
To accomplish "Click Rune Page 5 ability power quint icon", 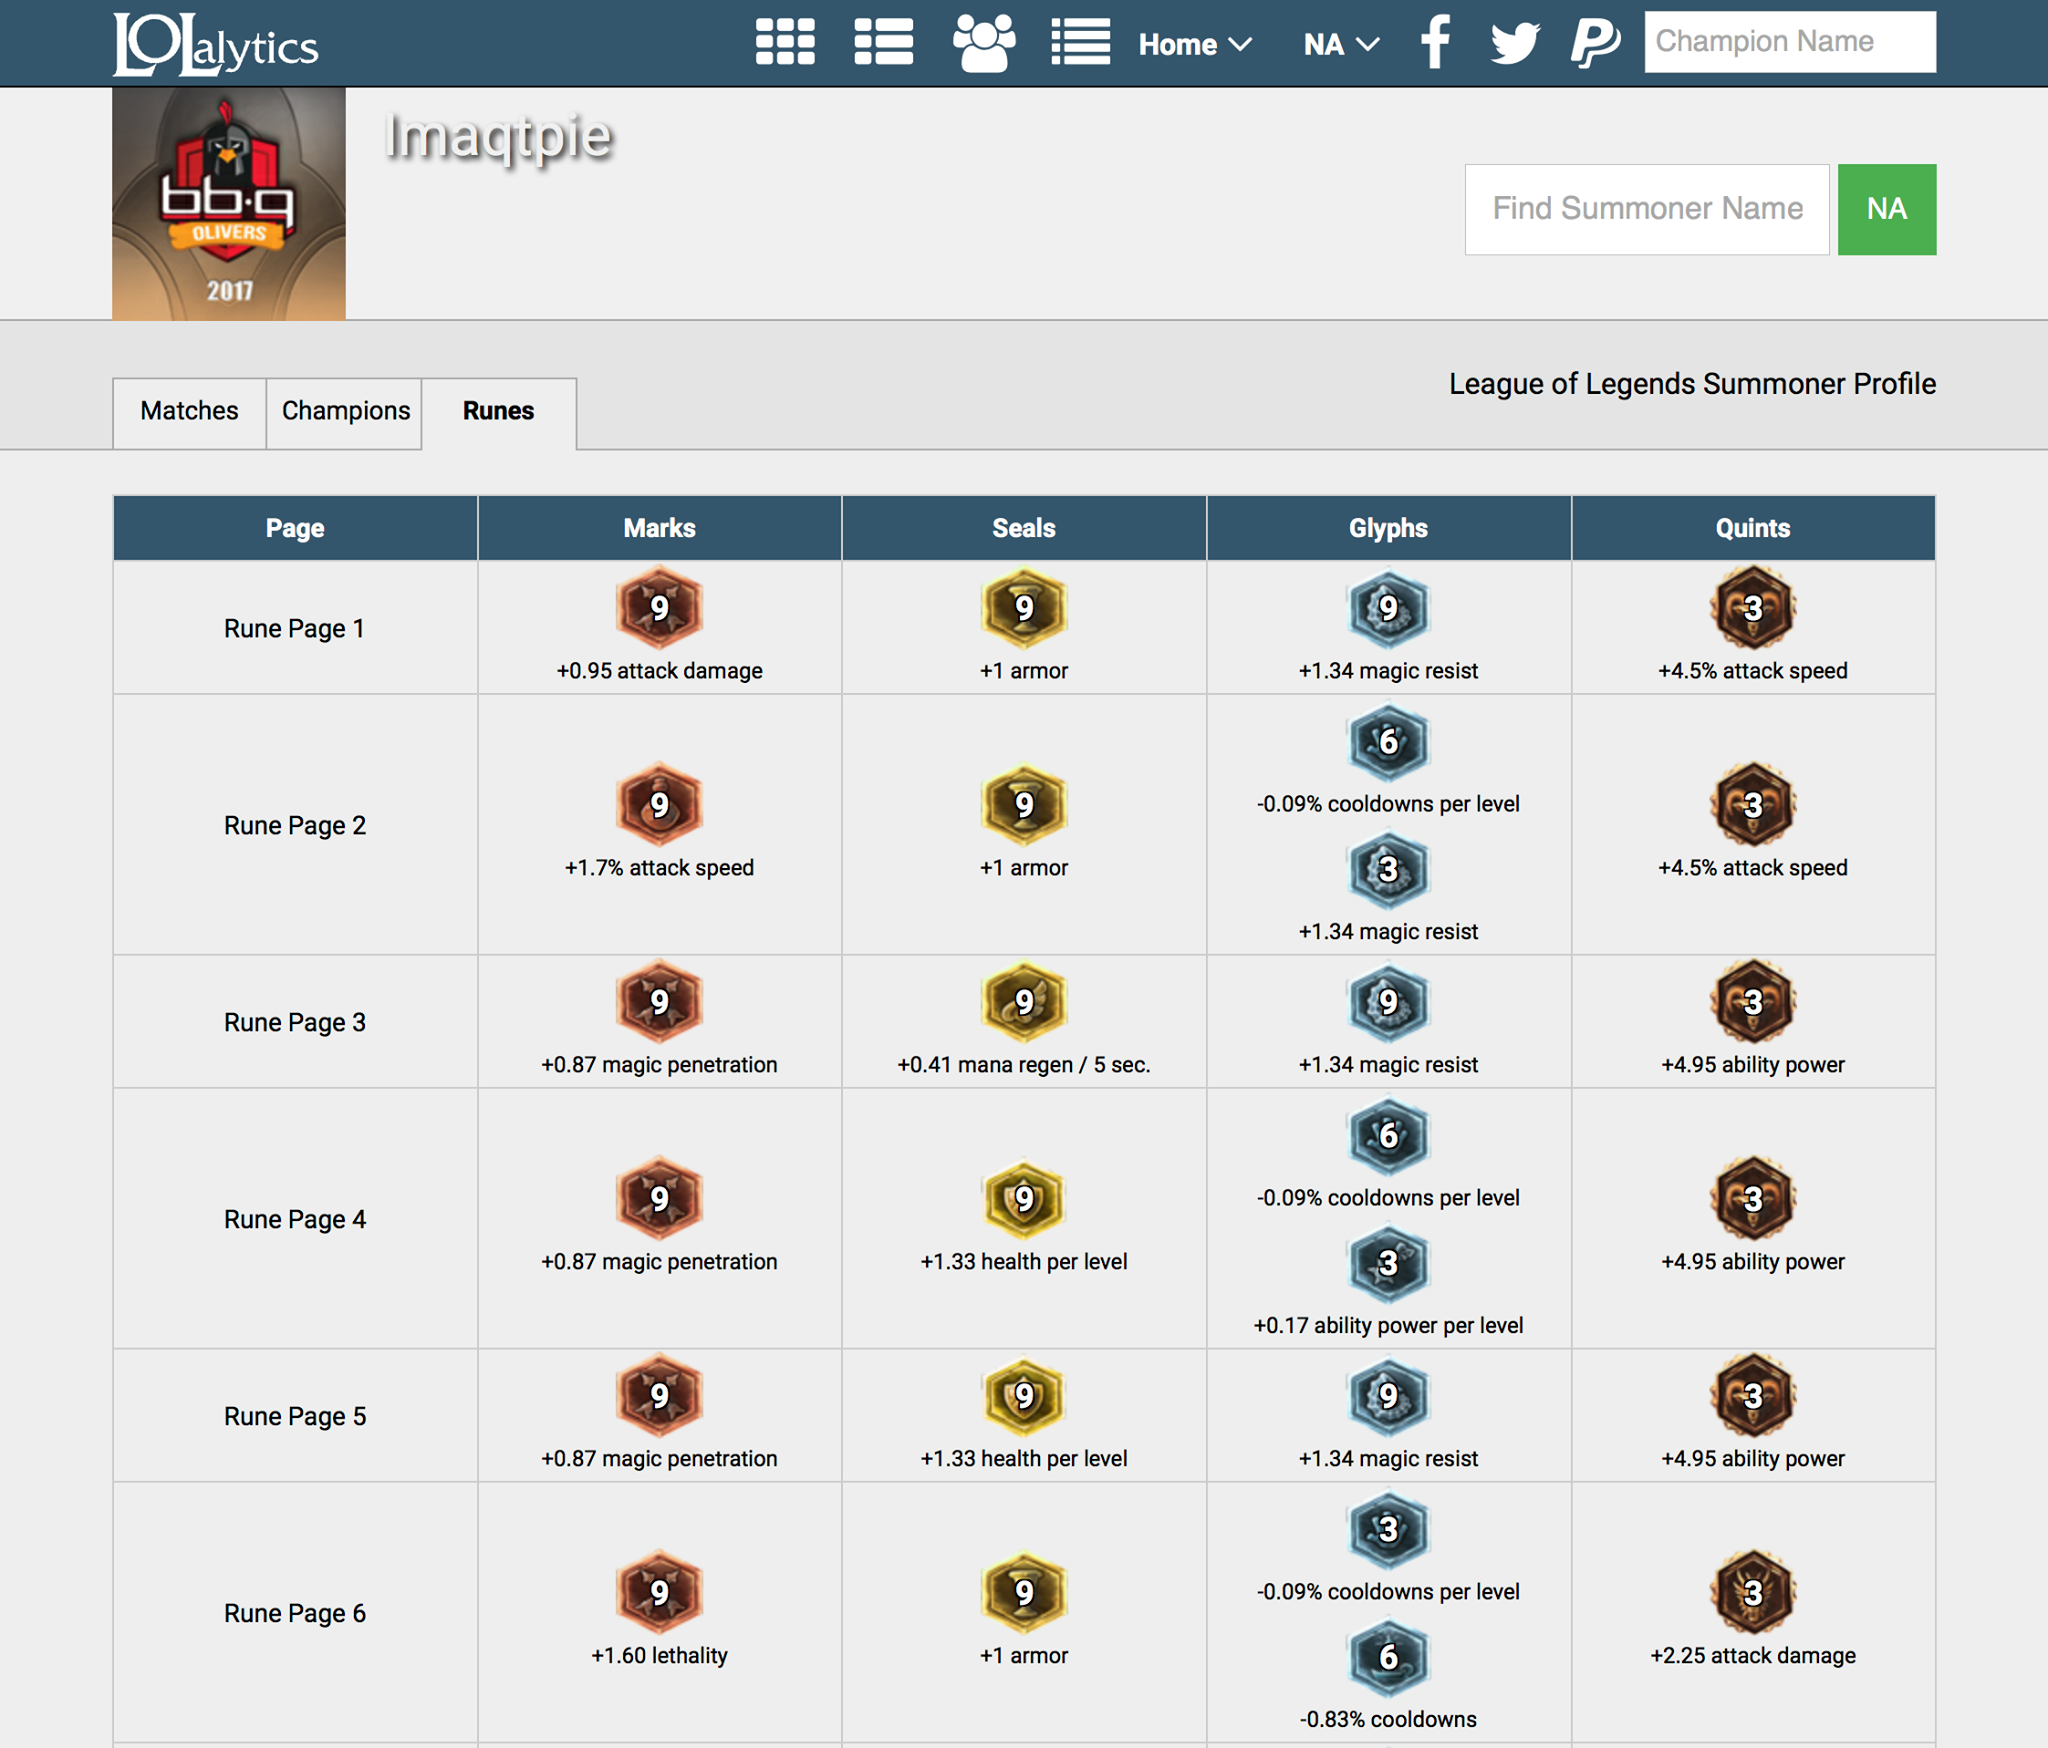I will [x=1753, y=1395].
